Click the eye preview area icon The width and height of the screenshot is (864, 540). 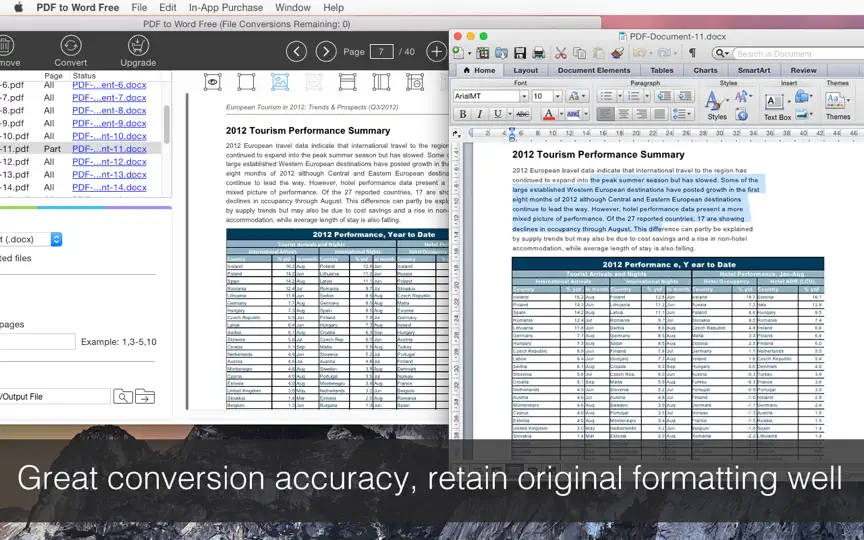[213, 82]
